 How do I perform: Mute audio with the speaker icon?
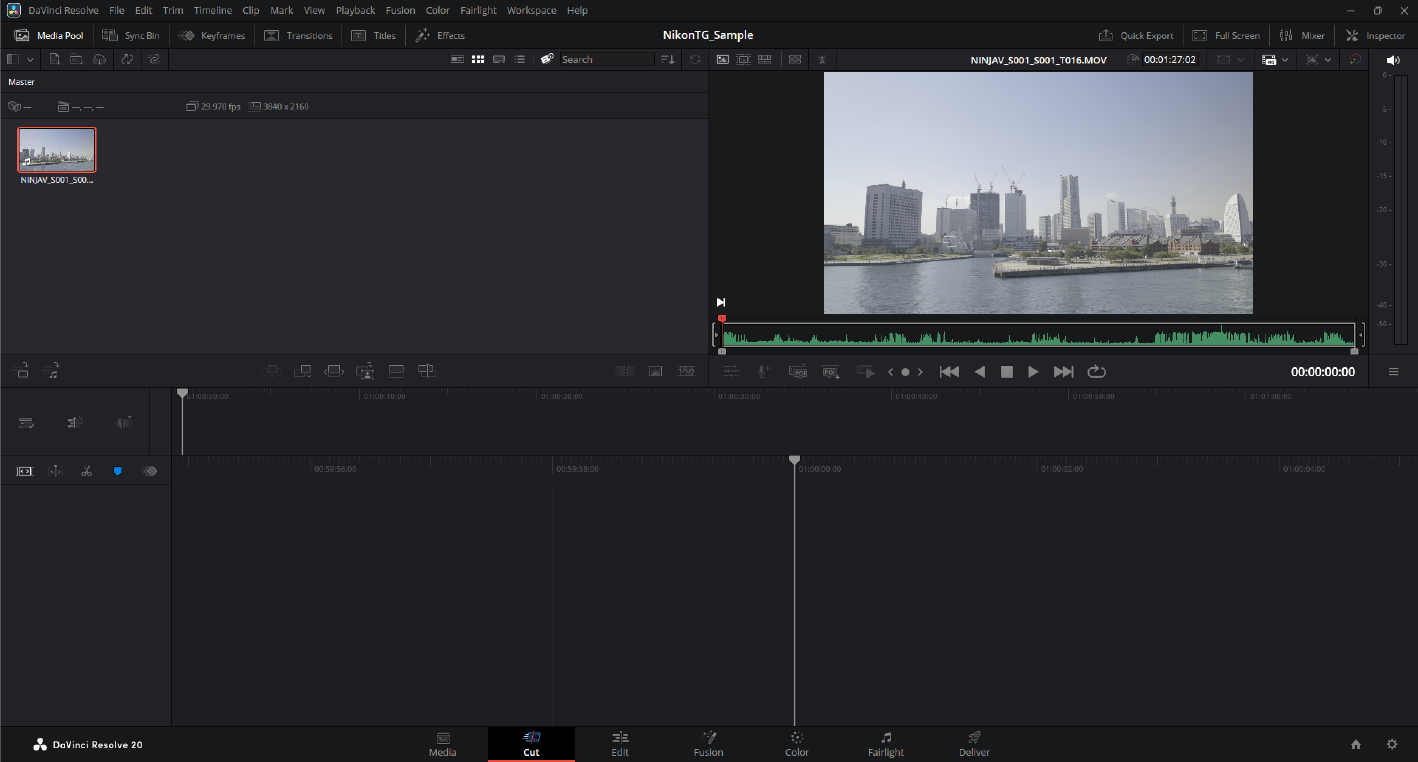point(1393,60)
